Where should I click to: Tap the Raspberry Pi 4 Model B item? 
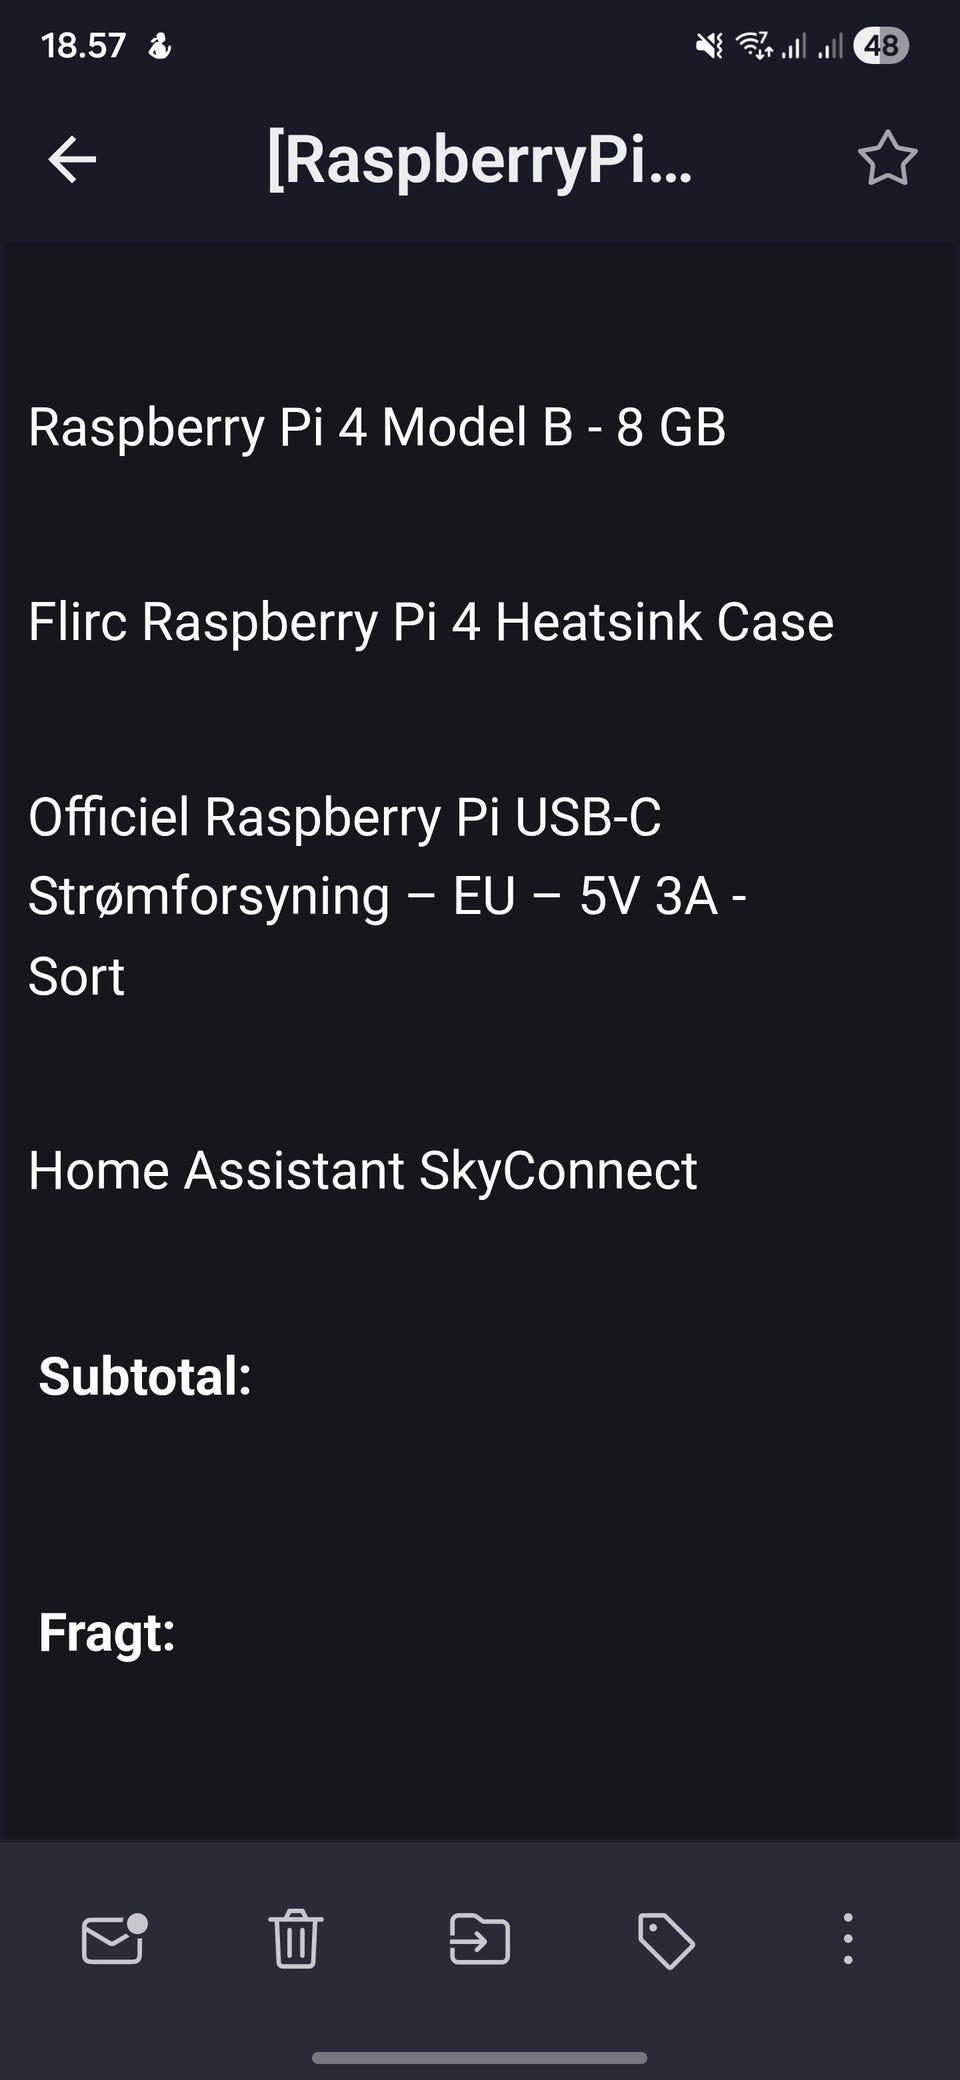(x=377, y=427)
